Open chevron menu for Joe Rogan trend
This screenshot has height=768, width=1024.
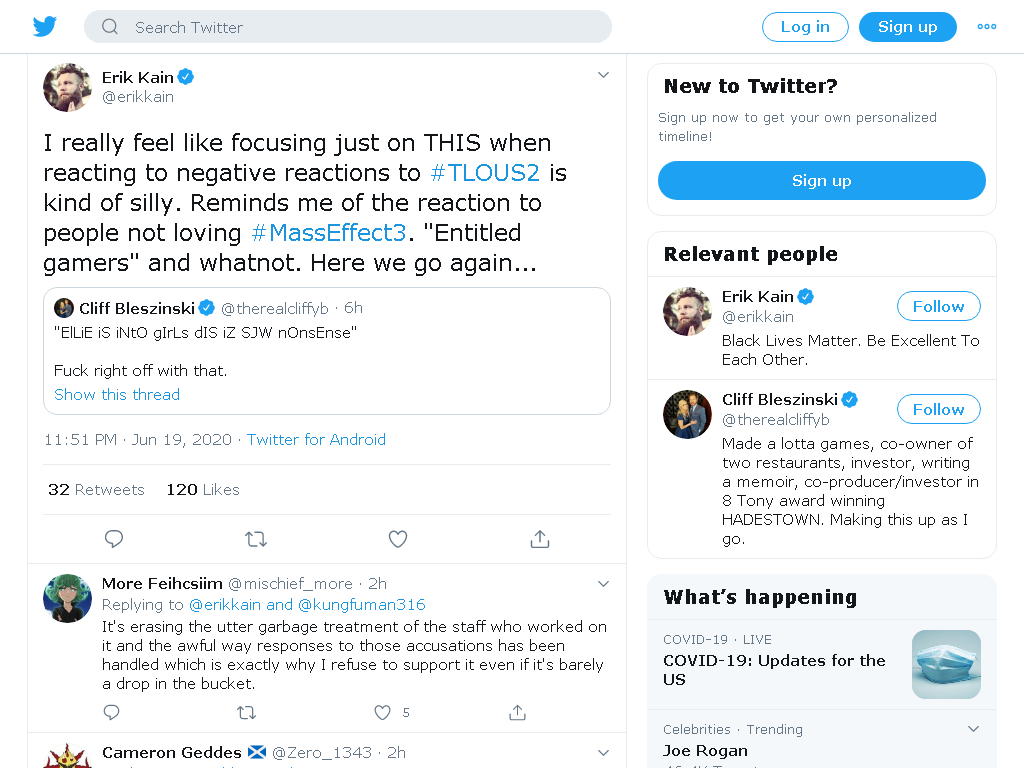[973, 729]
